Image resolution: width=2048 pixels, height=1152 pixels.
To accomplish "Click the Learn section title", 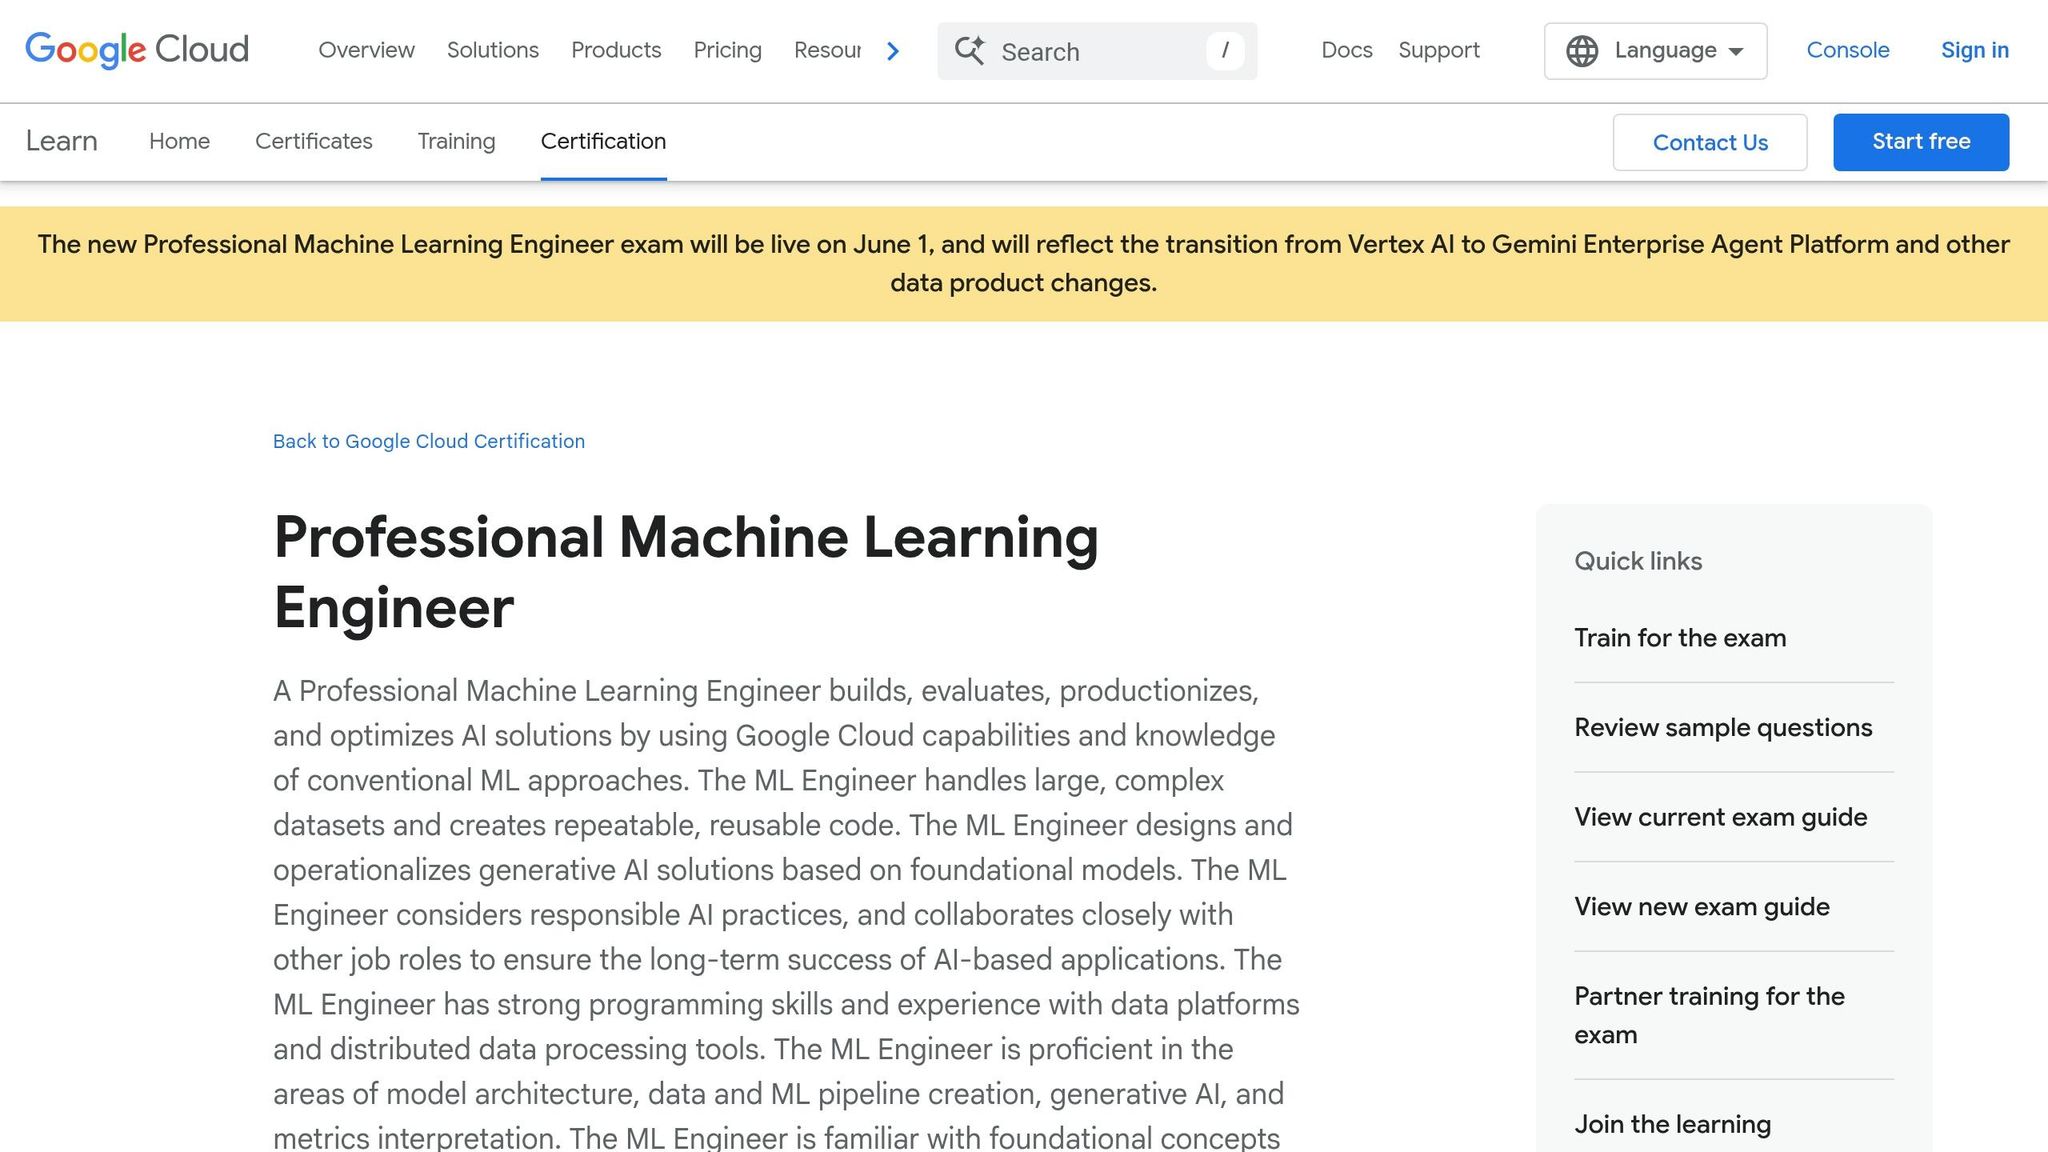I will point(62,141).
